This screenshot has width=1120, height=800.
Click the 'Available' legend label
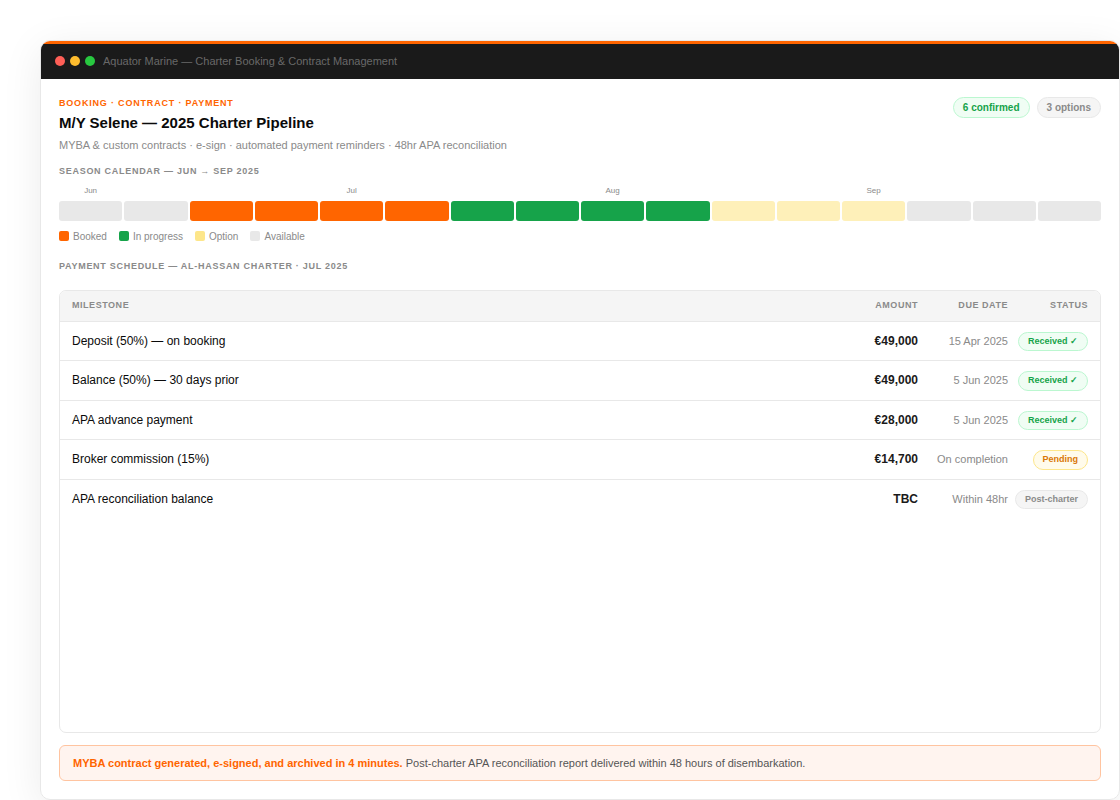click(284, 236)
